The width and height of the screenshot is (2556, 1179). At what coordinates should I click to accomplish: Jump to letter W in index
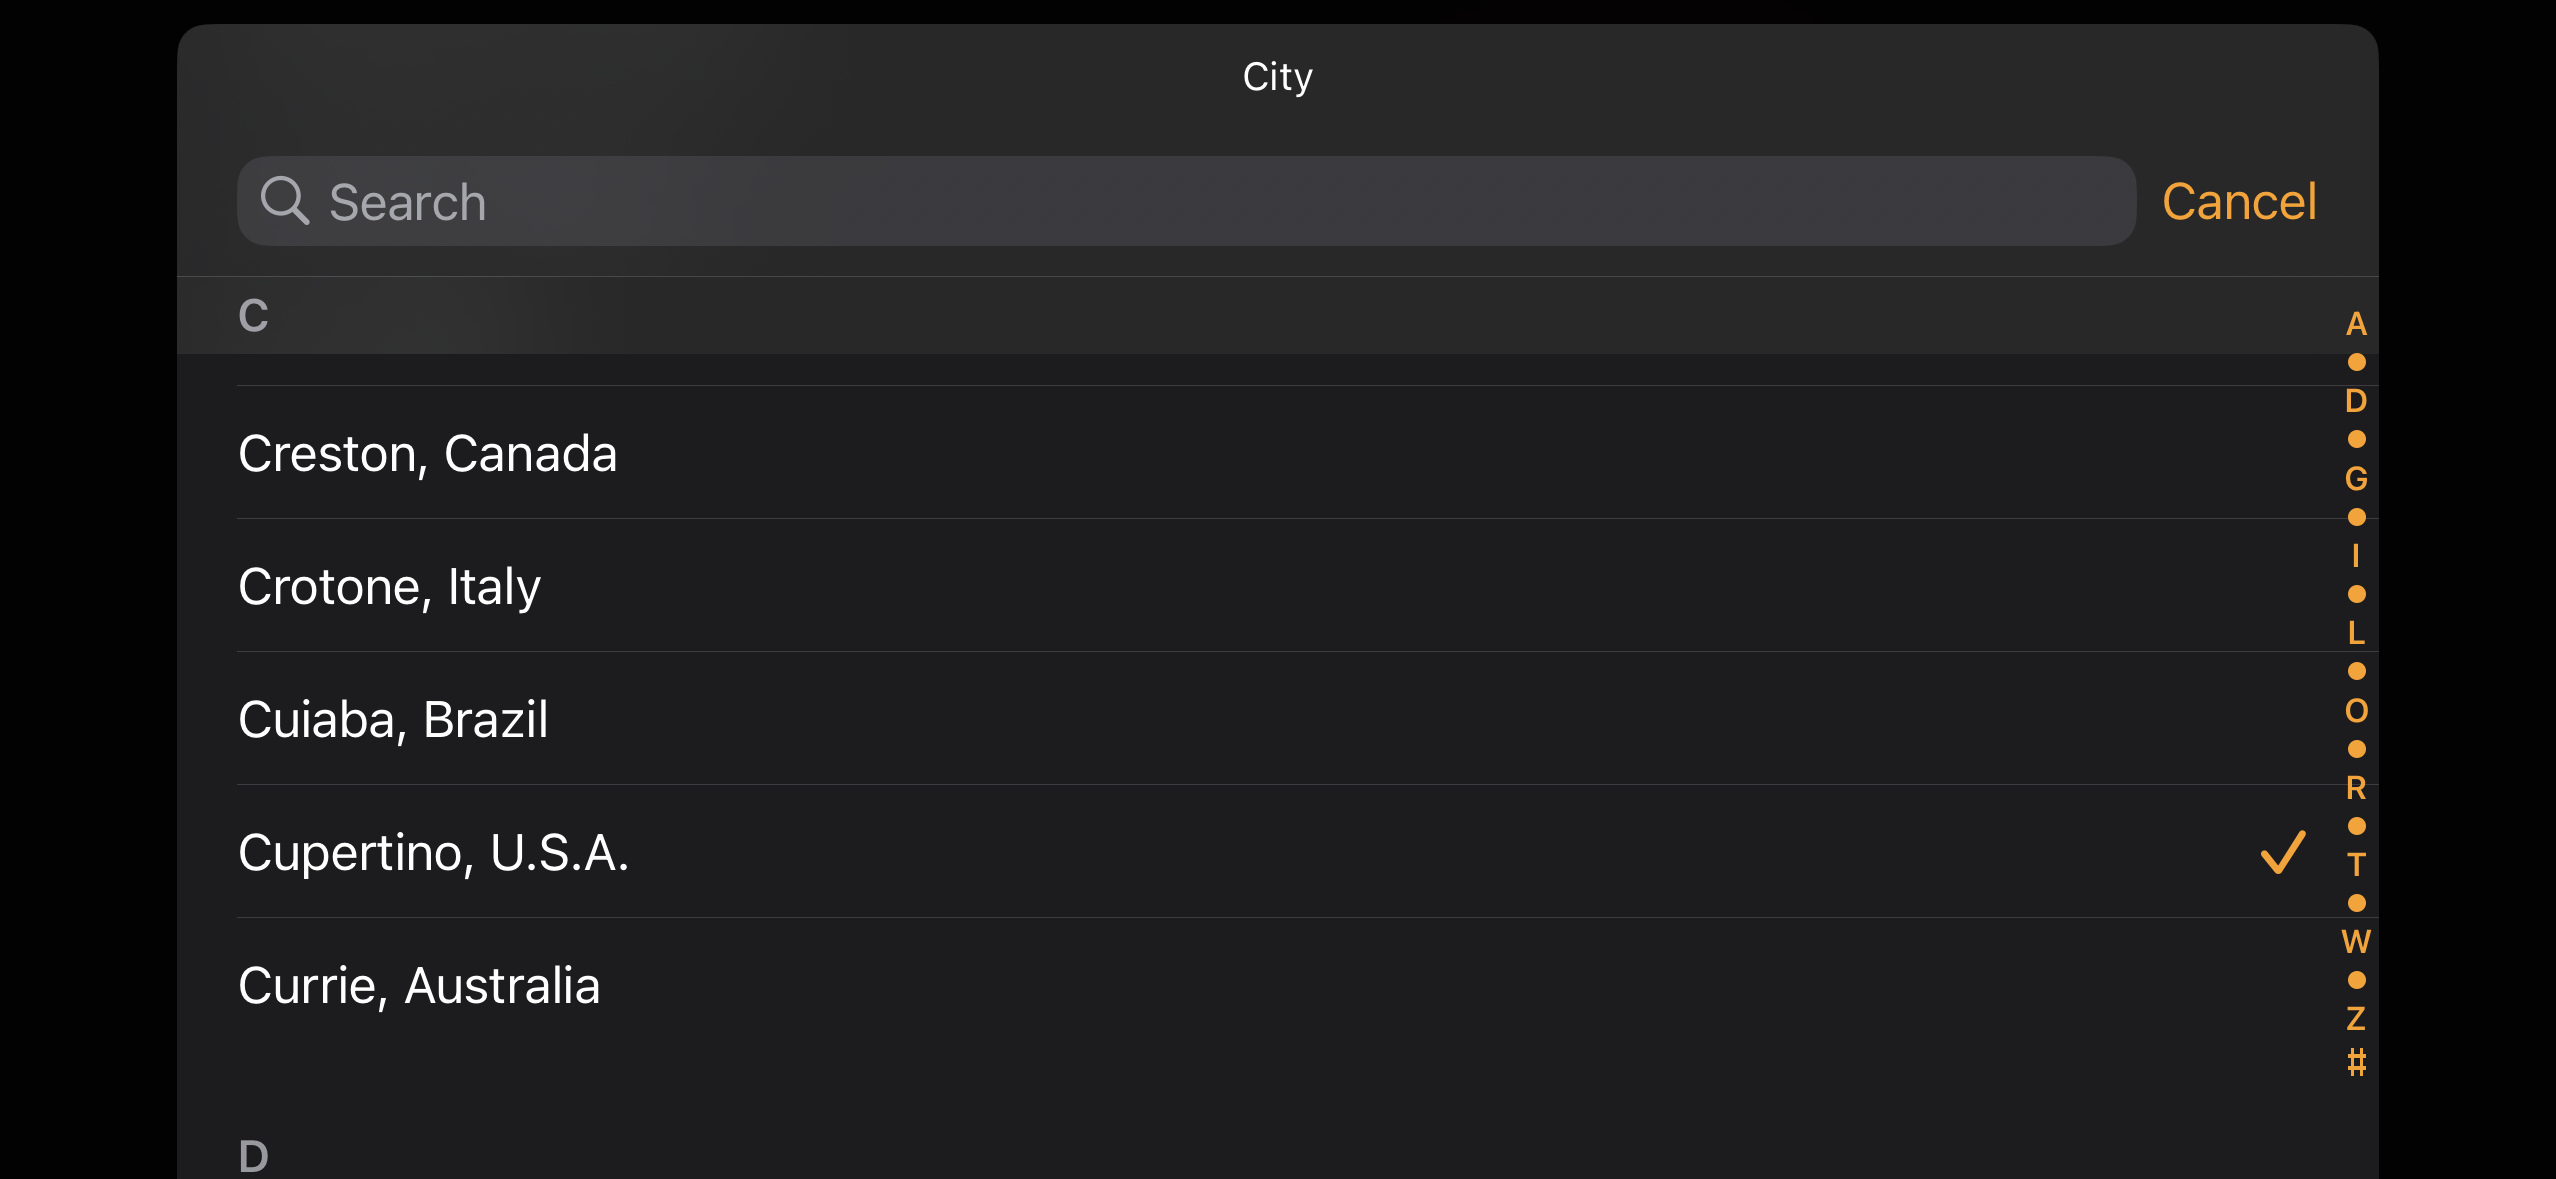point(2356,941)
